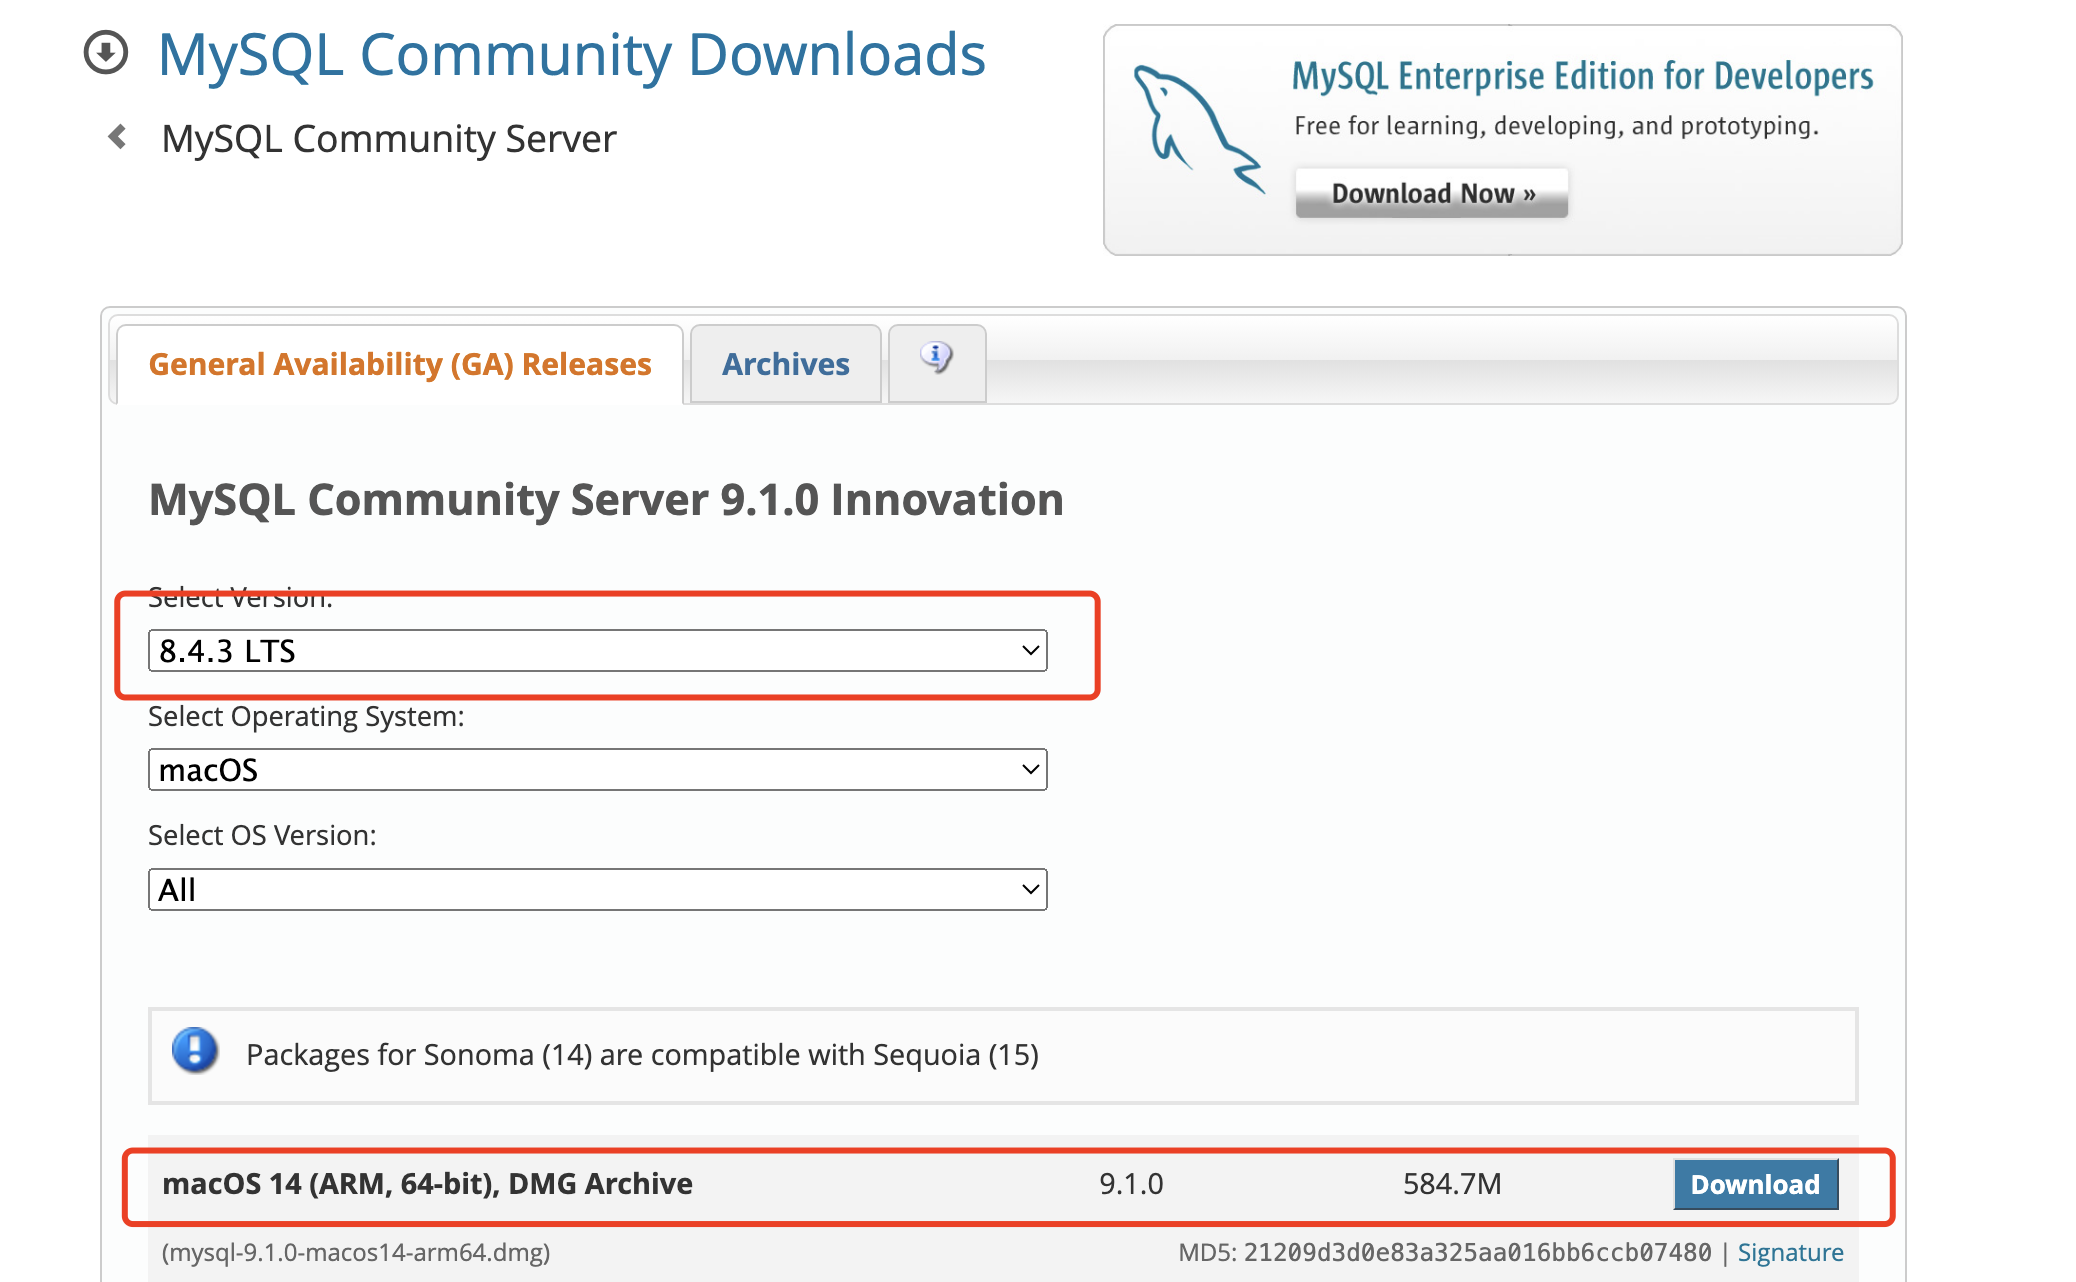The width and height of the screenshot is (2076, 1282).
Task: Click the blue exclamation notice icon
Action: tap(195, 1050)
